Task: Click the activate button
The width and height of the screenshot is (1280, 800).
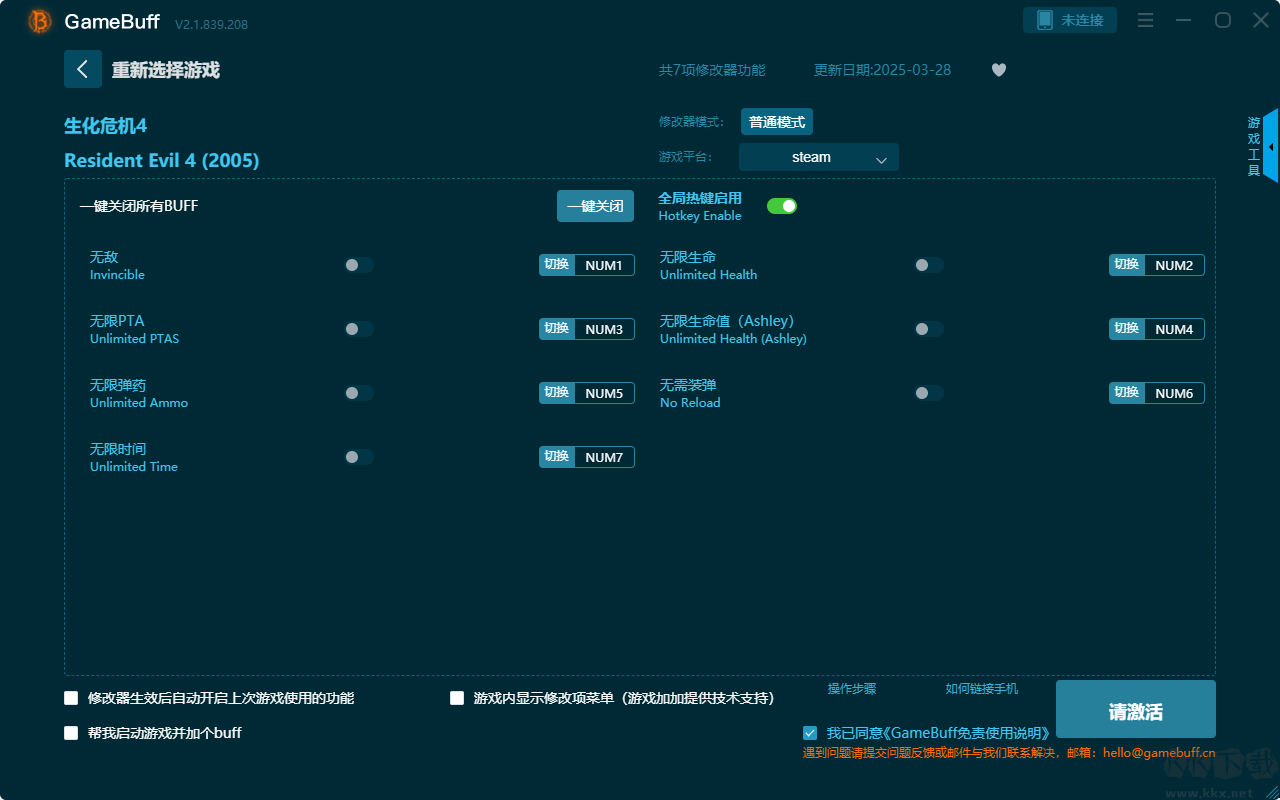Action: click(1135, 710)
